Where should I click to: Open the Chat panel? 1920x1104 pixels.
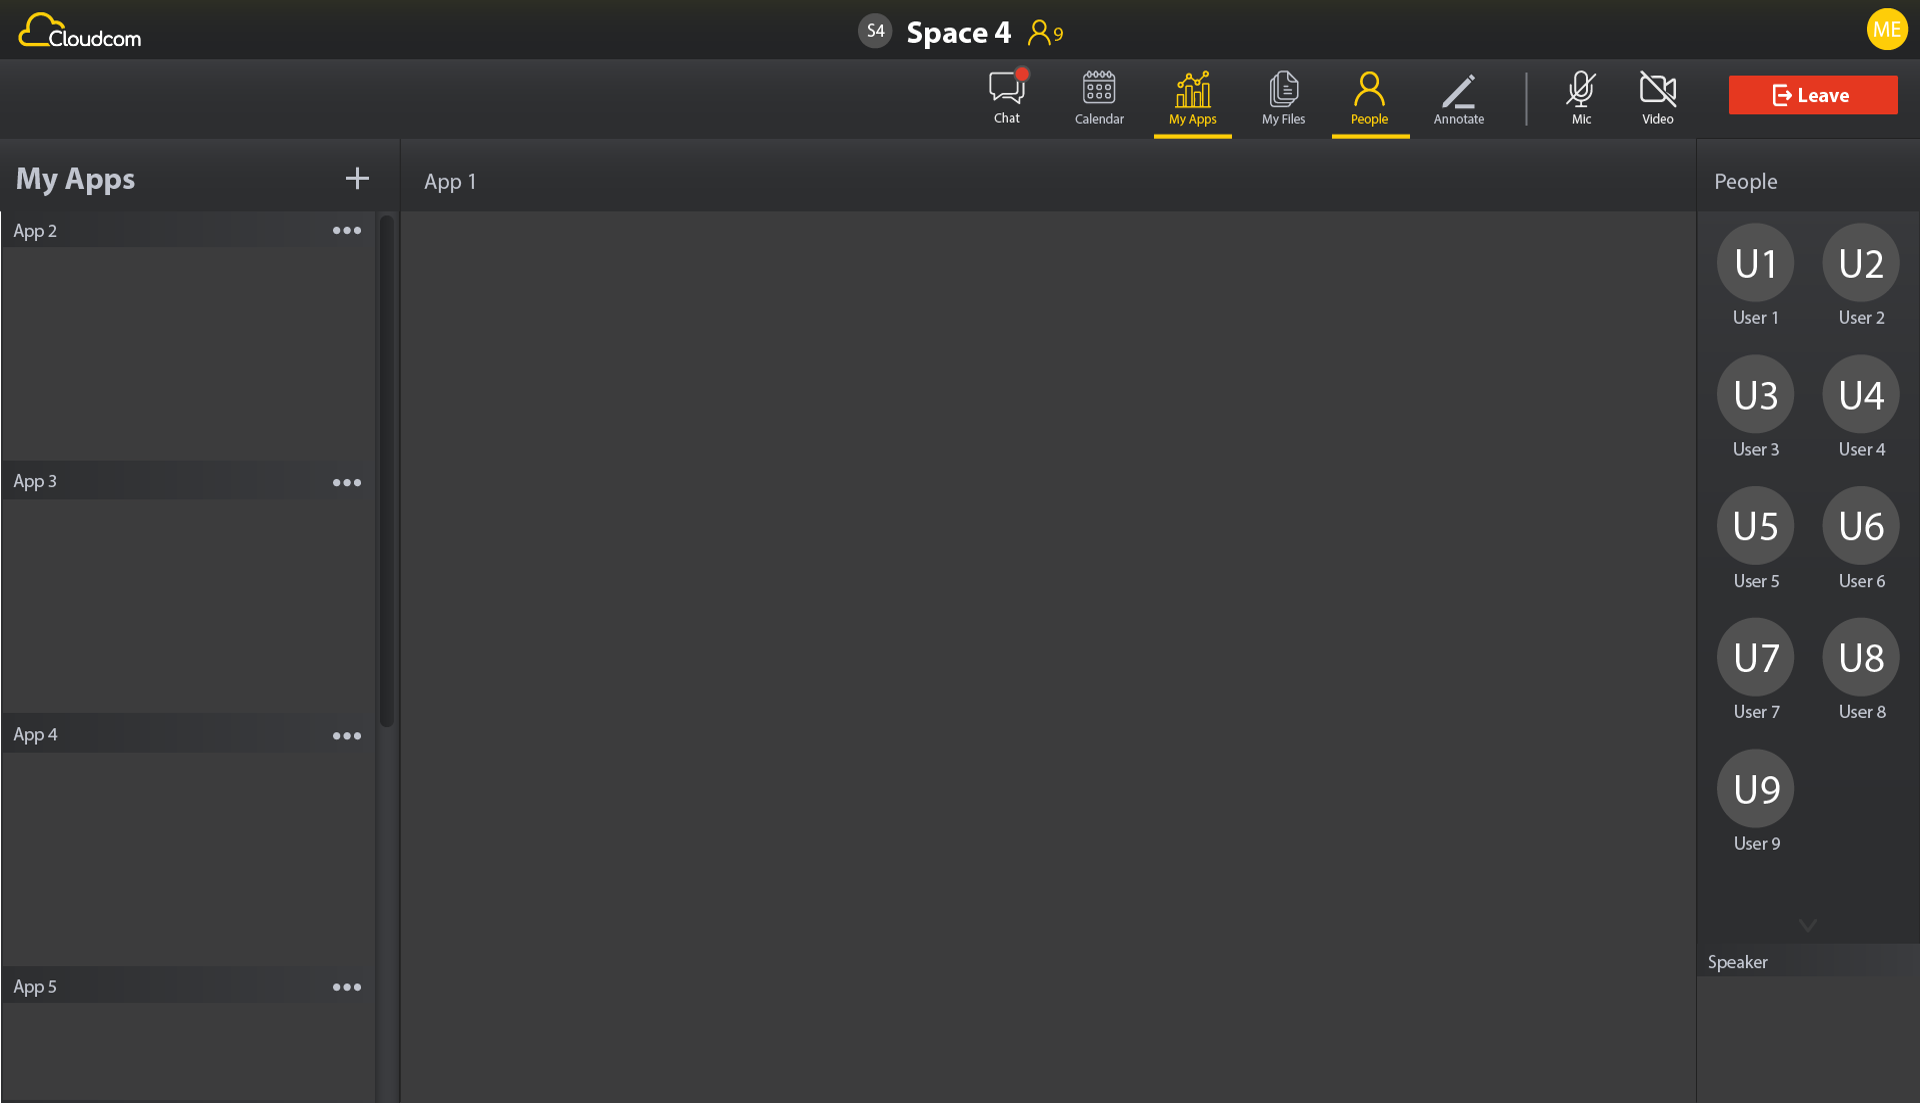[1006, 97]
